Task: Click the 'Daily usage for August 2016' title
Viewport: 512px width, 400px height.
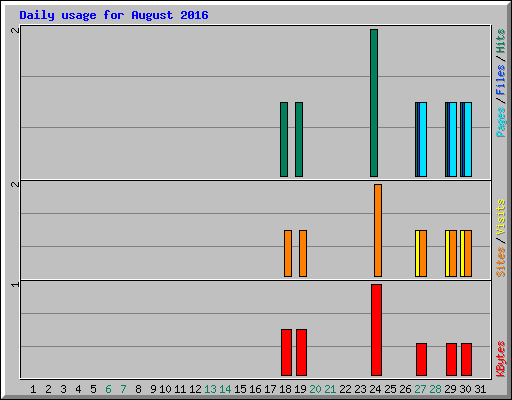Action: click(x=114, y=15)
